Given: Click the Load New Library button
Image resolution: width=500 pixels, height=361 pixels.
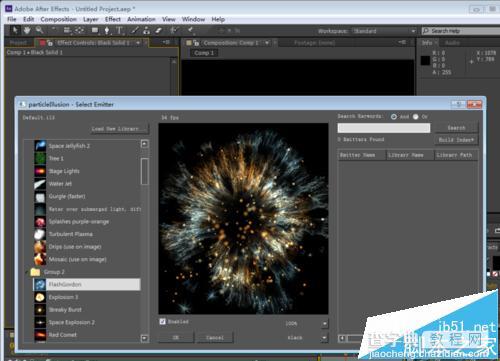Looking at the screenshot, I should tap(120, 129).
